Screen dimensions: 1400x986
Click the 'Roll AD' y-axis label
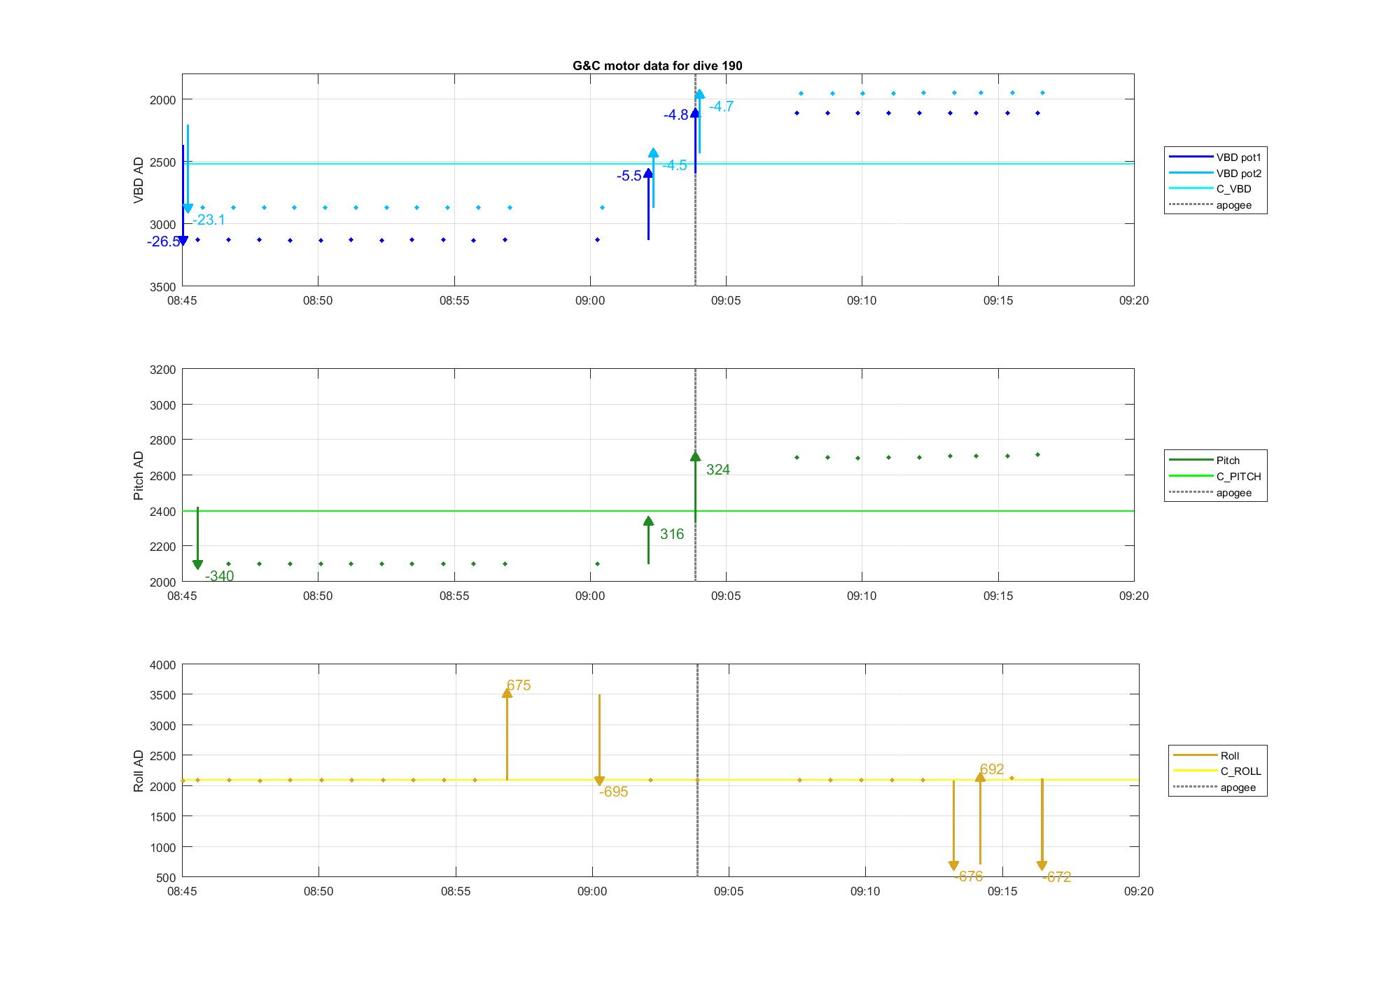[139, 771]
